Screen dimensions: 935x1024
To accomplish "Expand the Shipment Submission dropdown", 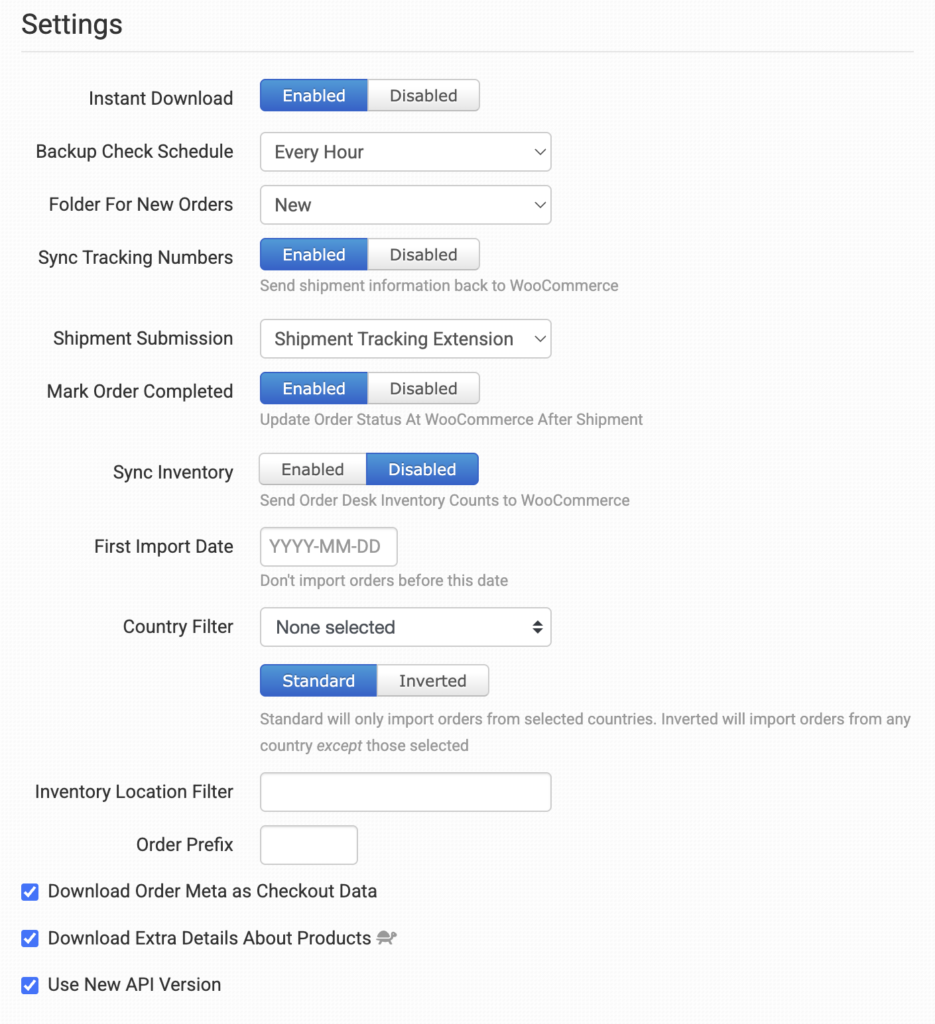I will 405,339.
